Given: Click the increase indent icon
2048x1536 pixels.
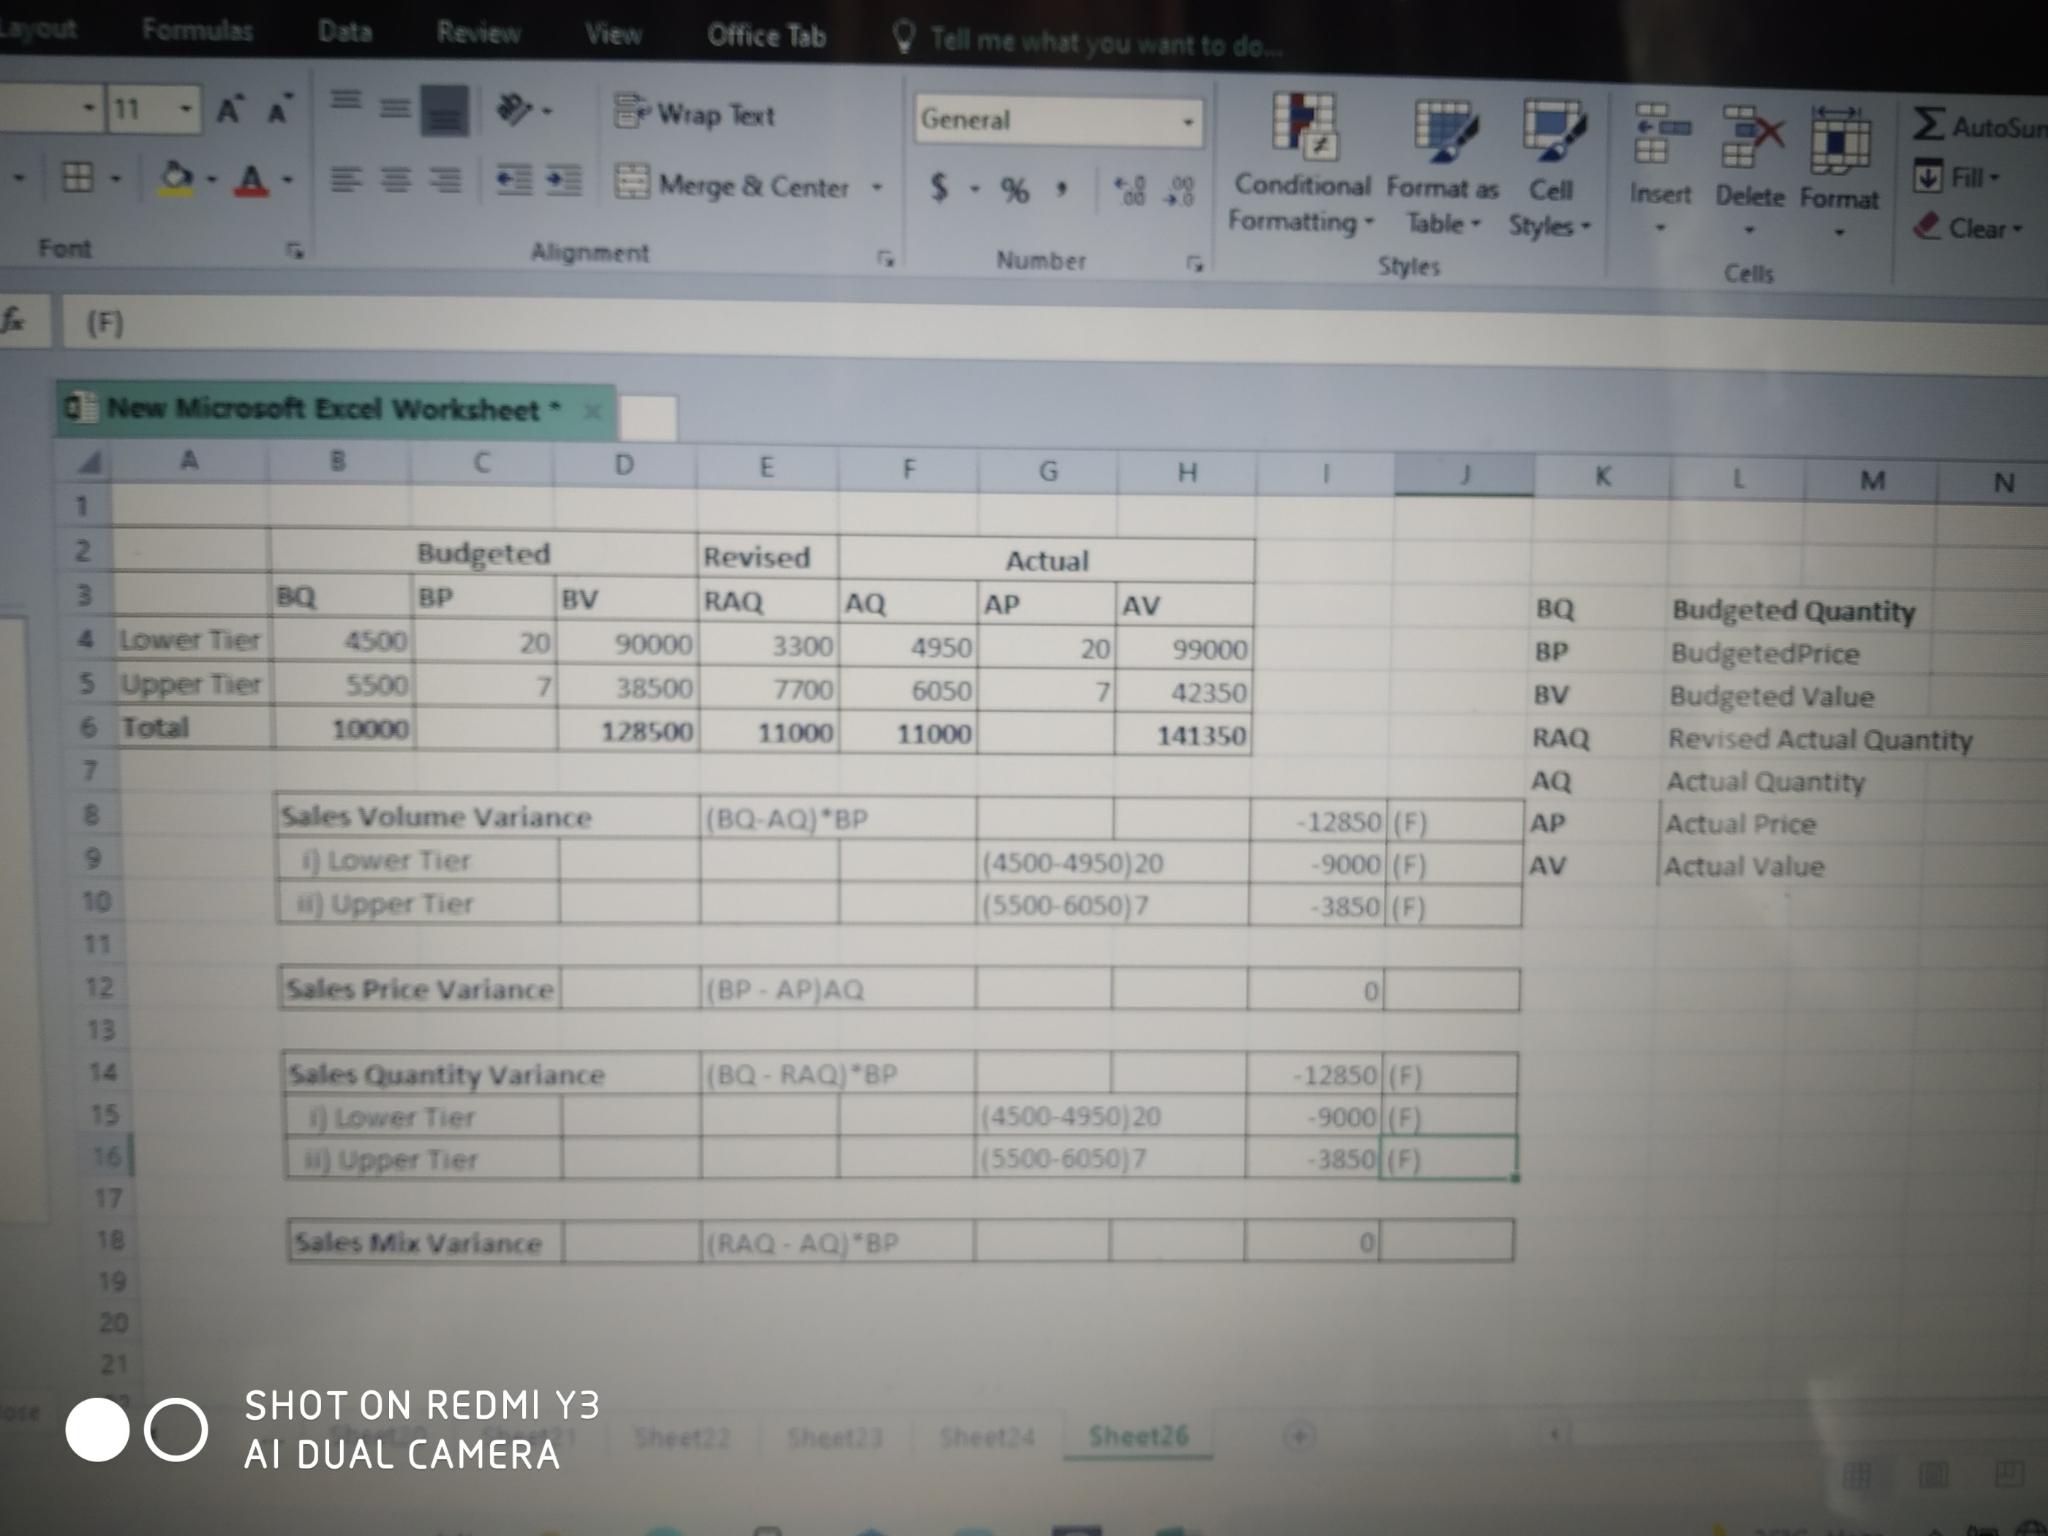Looking at the screenshot, I should [x=565, y=181].
